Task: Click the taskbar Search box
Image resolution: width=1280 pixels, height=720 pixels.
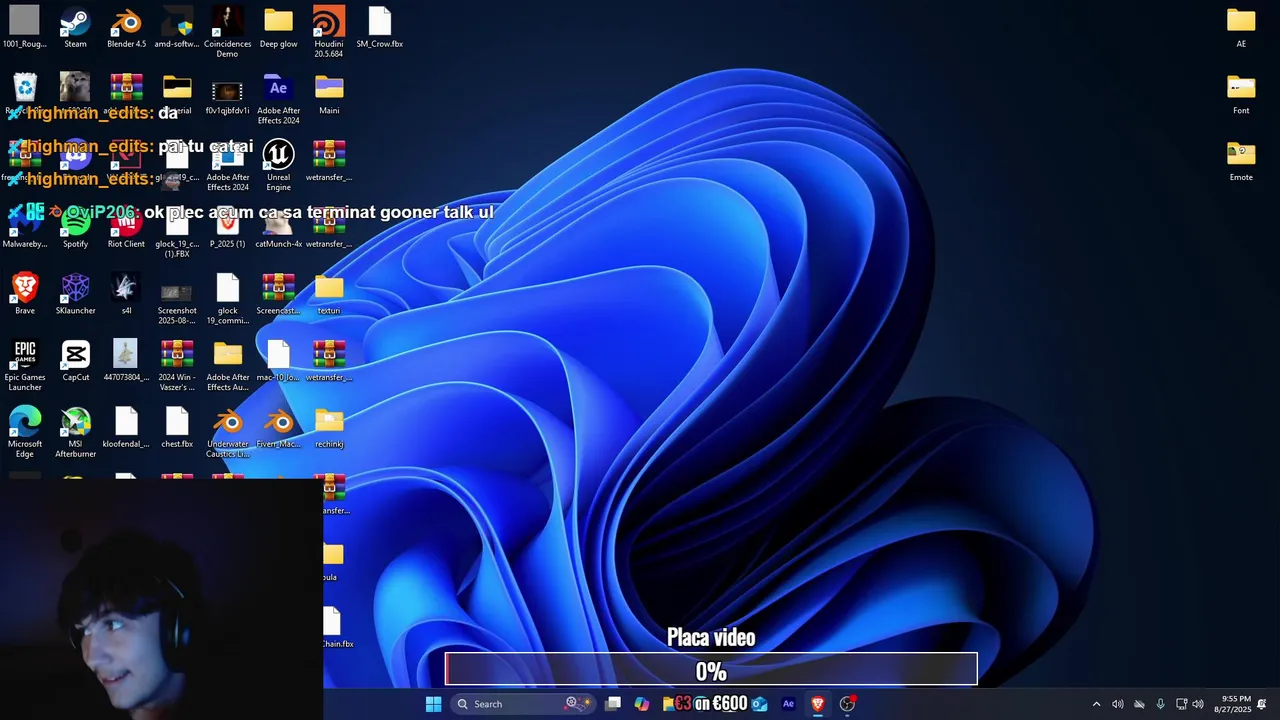Action: coord(525,704)
